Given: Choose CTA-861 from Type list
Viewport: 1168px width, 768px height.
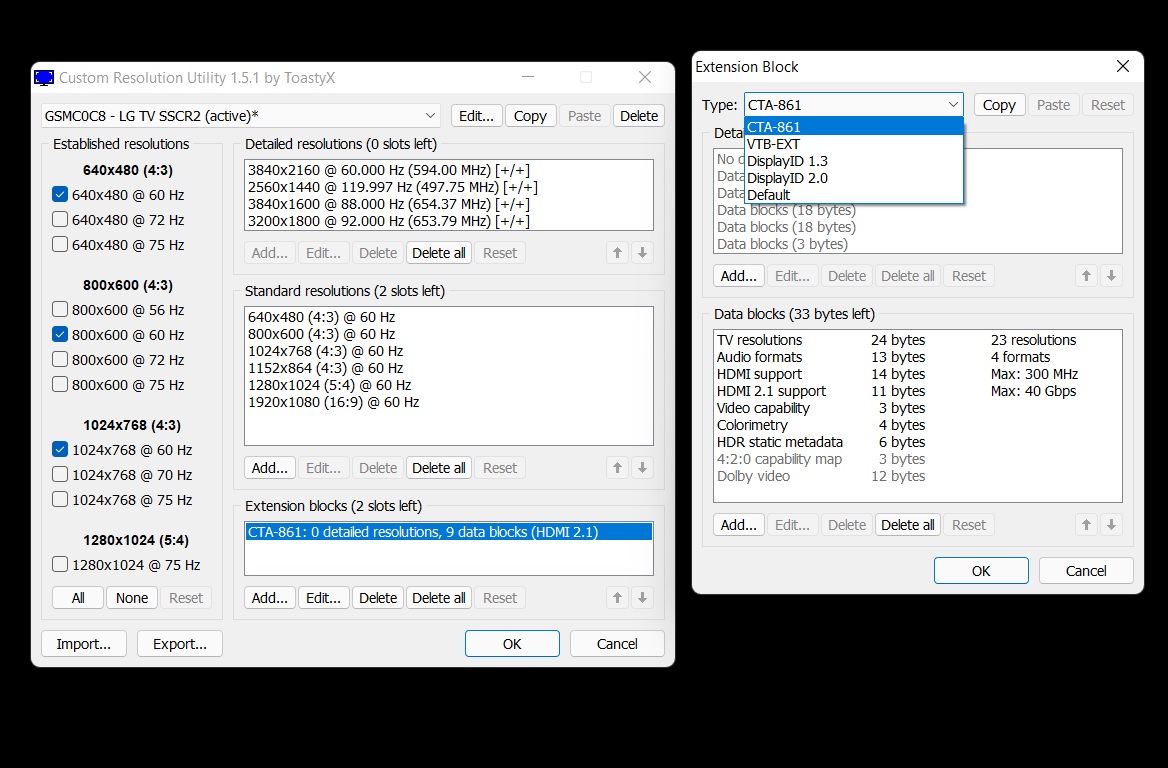Looking at the screenshot, I should click(854, 127).
